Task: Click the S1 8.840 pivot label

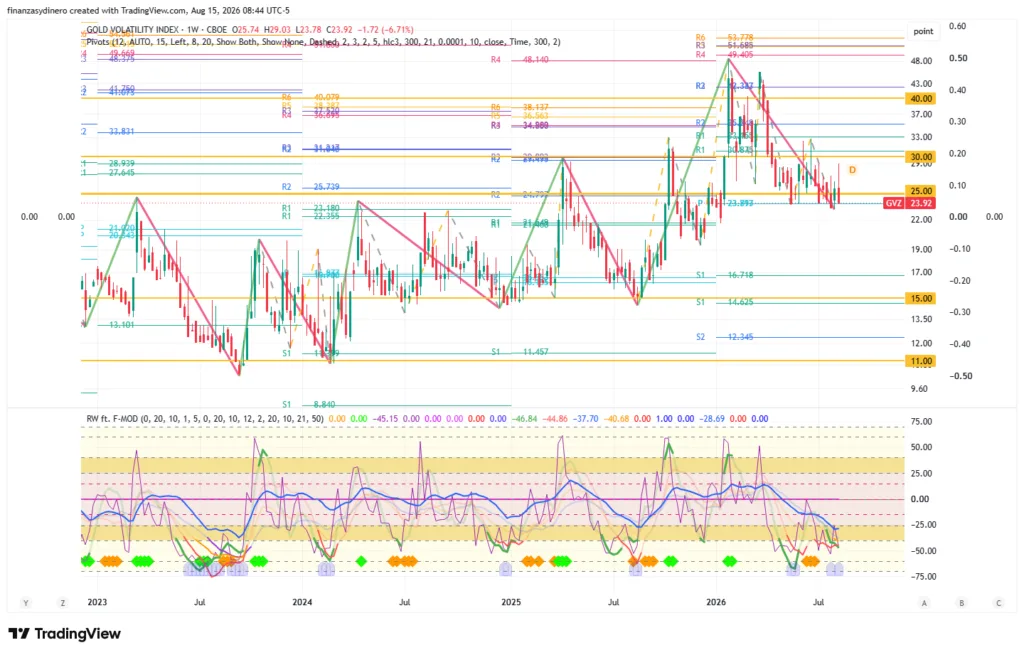Action: point(309,404)
